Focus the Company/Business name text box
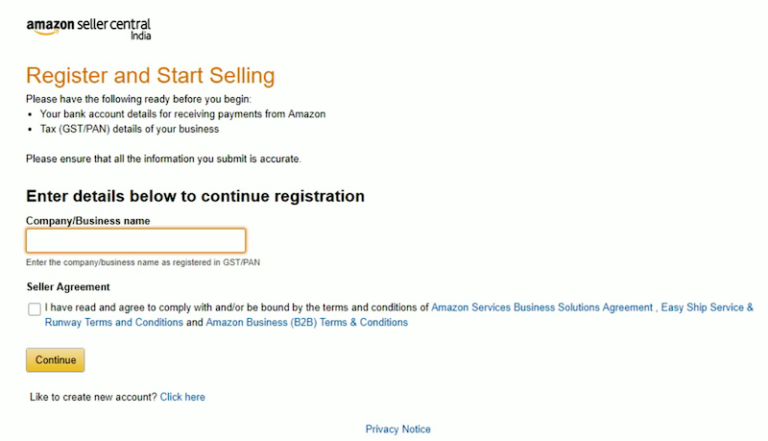Viewport: 768px width, 441px height. (136, 241)
